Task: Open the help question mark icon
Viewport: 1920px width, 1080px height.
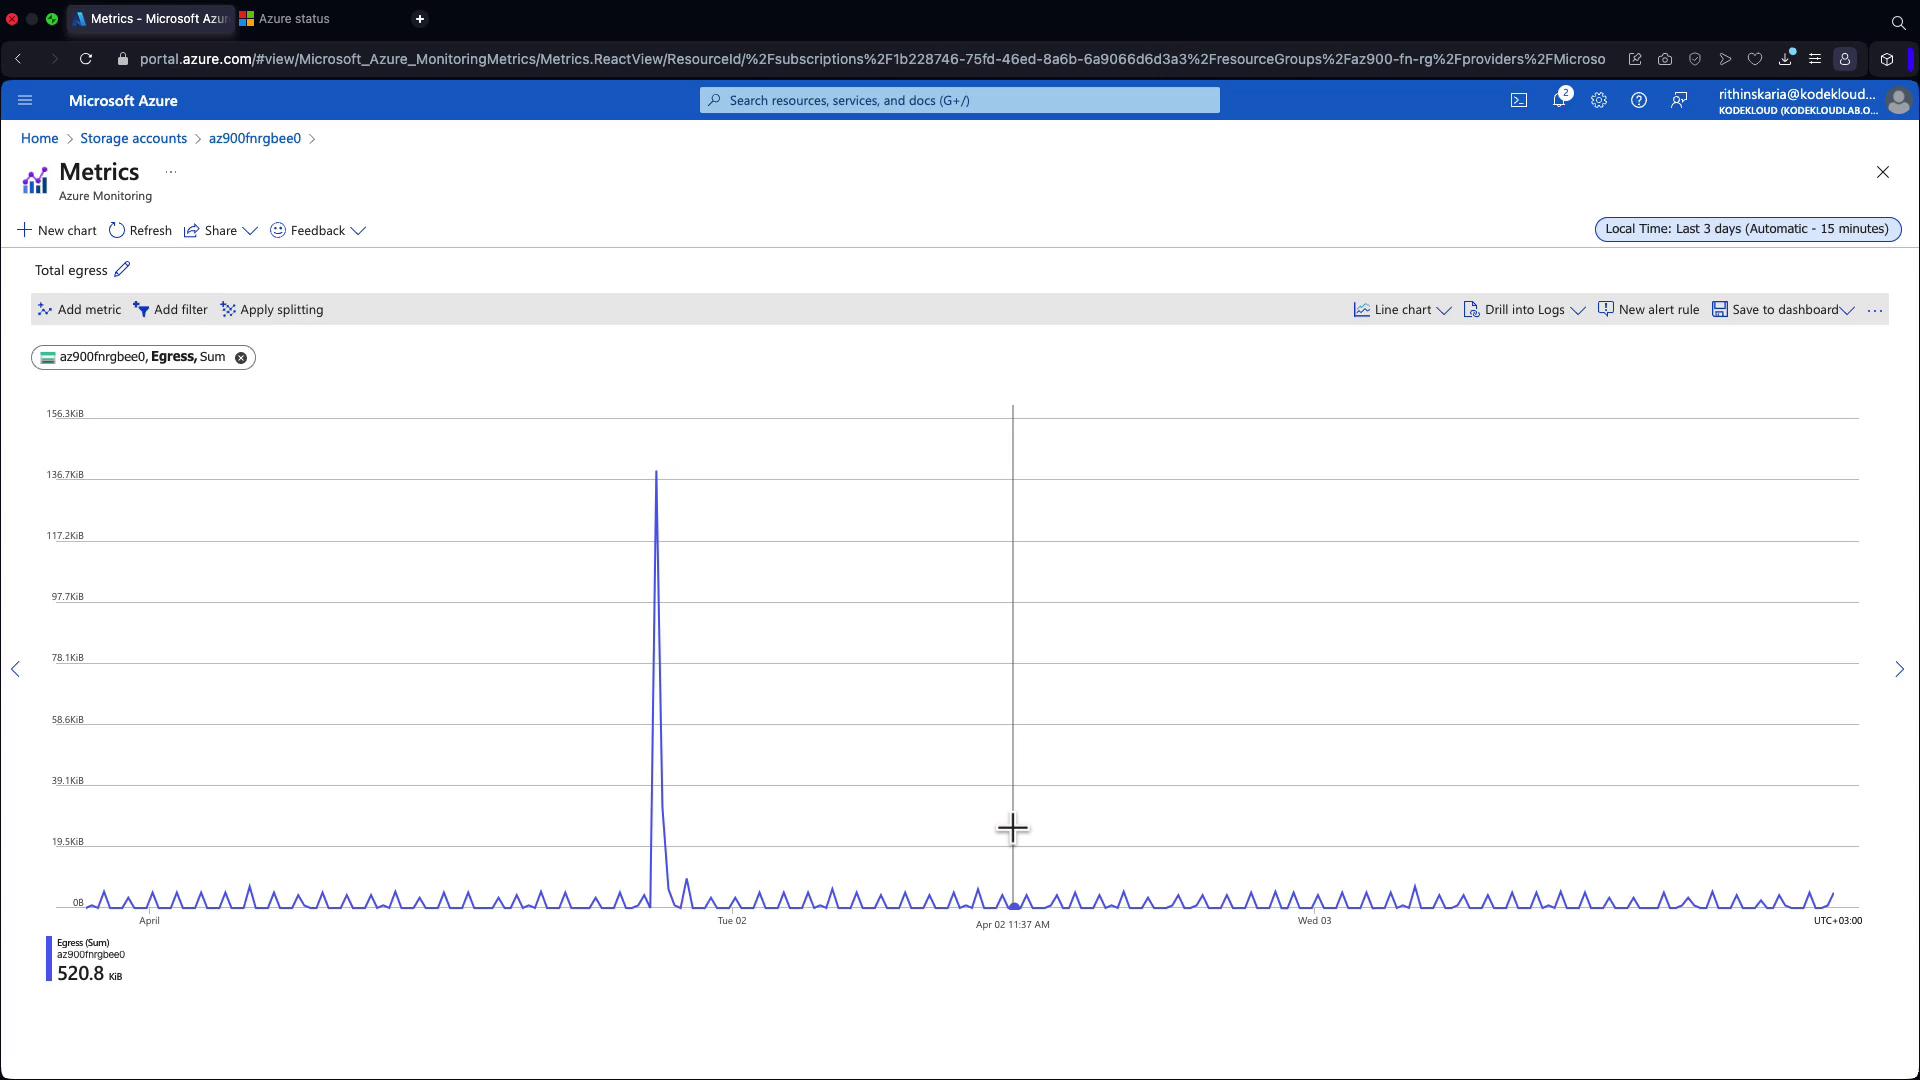Action: (1639, 100)
